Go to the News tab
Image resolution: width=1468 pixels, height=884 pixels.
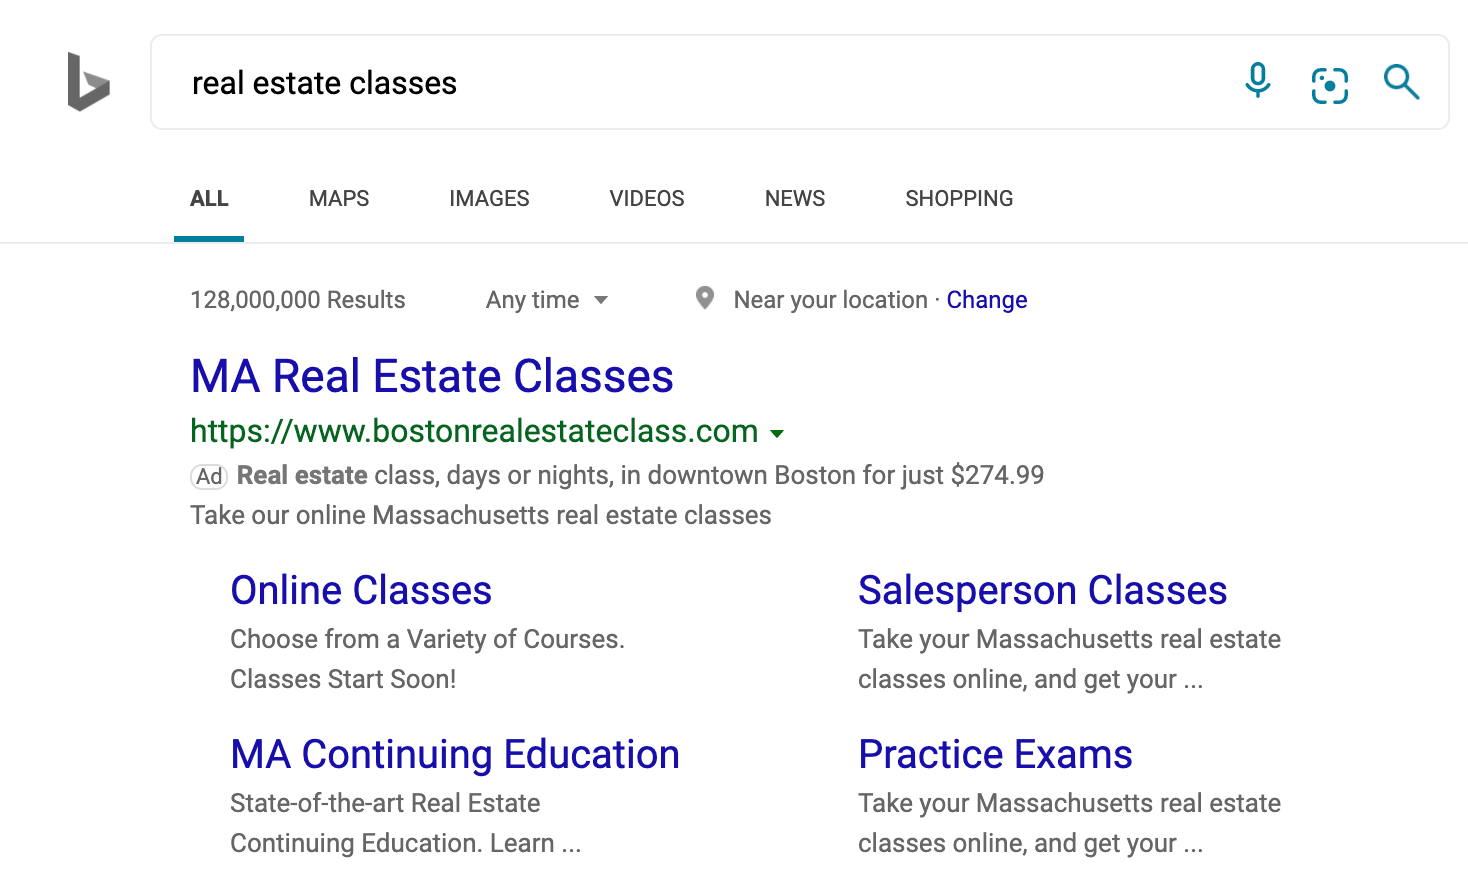795,198
